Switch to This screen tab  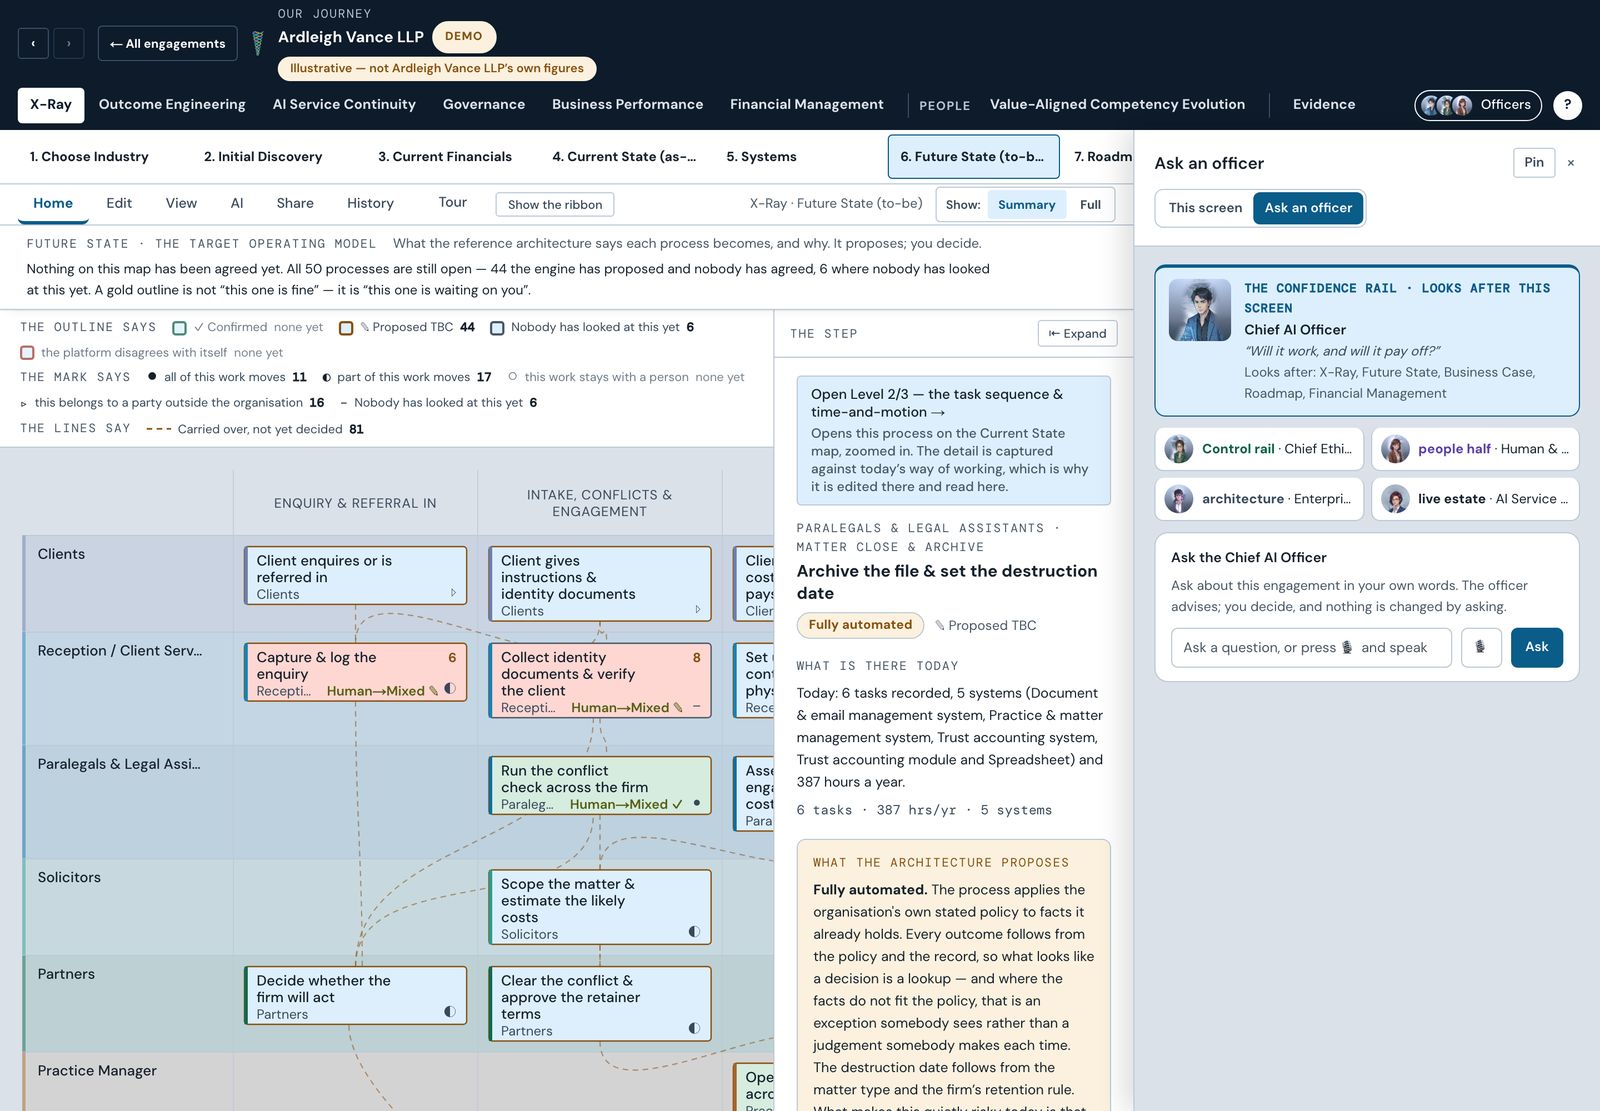(1205, 208)
